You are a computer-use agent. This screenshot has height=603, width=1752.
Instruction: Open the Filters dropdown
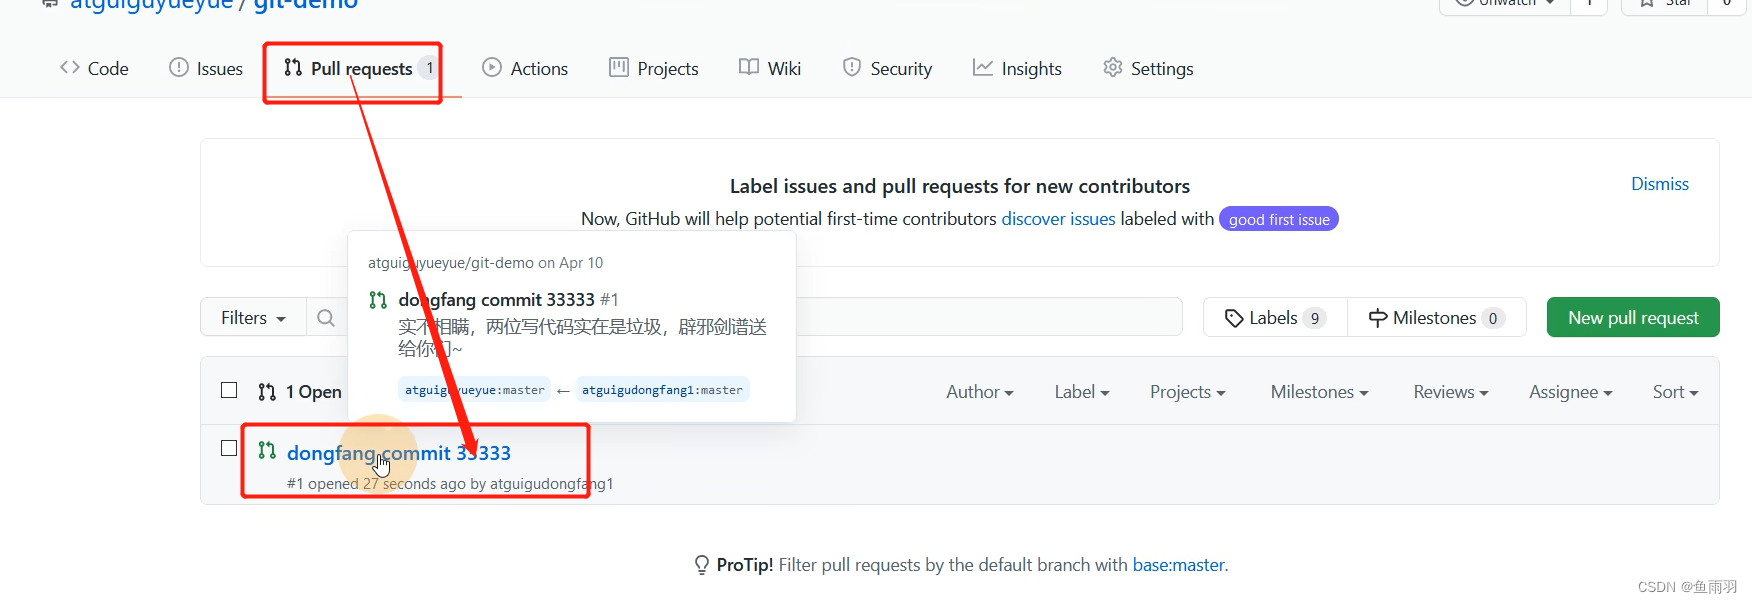point(253,317)
